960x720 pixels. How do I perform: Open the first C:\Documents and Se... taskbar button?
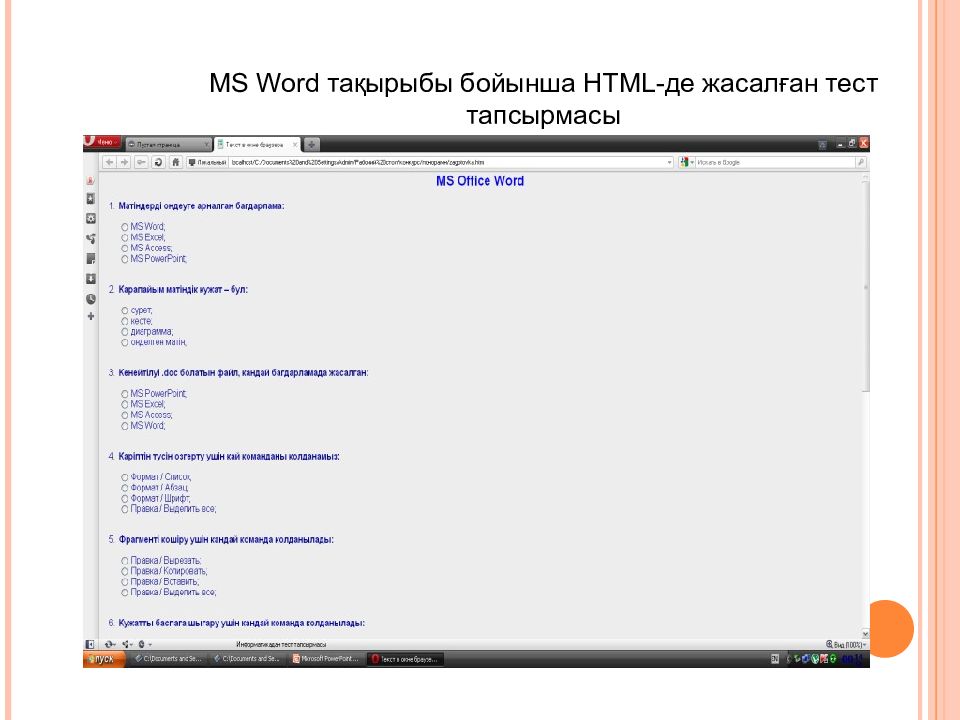pos(168,659)
